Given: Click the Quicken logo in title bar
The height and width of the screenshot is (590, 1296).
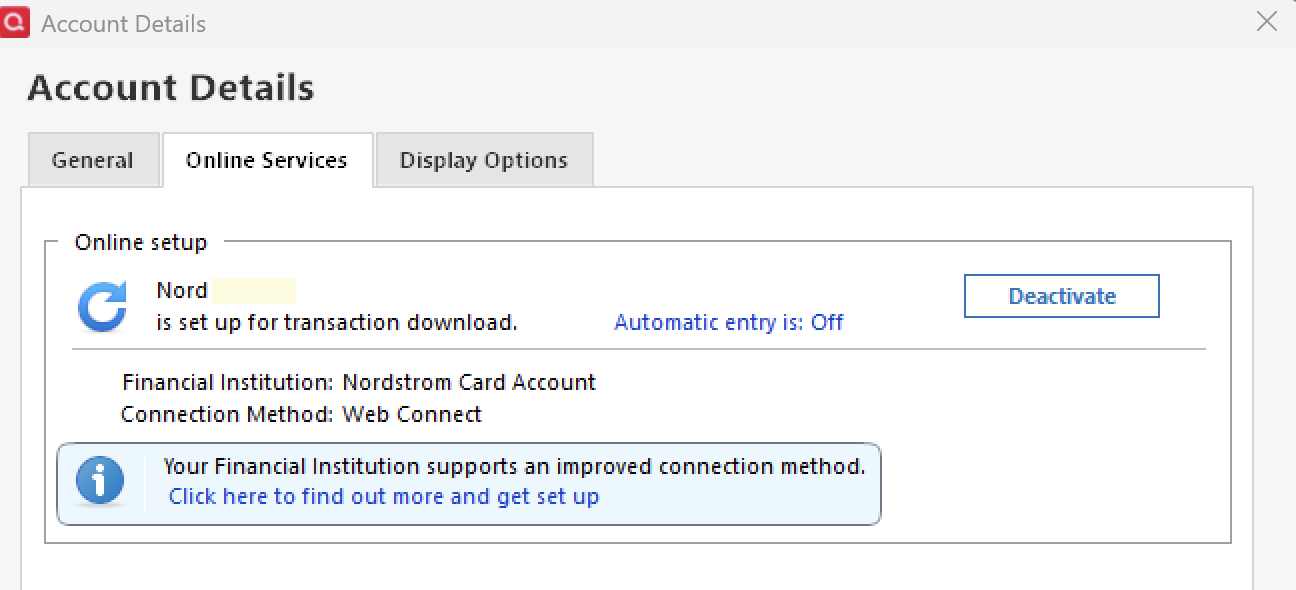Looking at the screenshot, I should 15,21.
